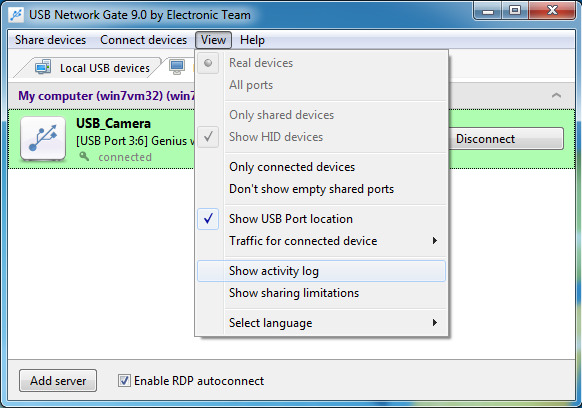
Task: Click the USB Network Gate title bar icon
Action: click(x=16, y=15)
